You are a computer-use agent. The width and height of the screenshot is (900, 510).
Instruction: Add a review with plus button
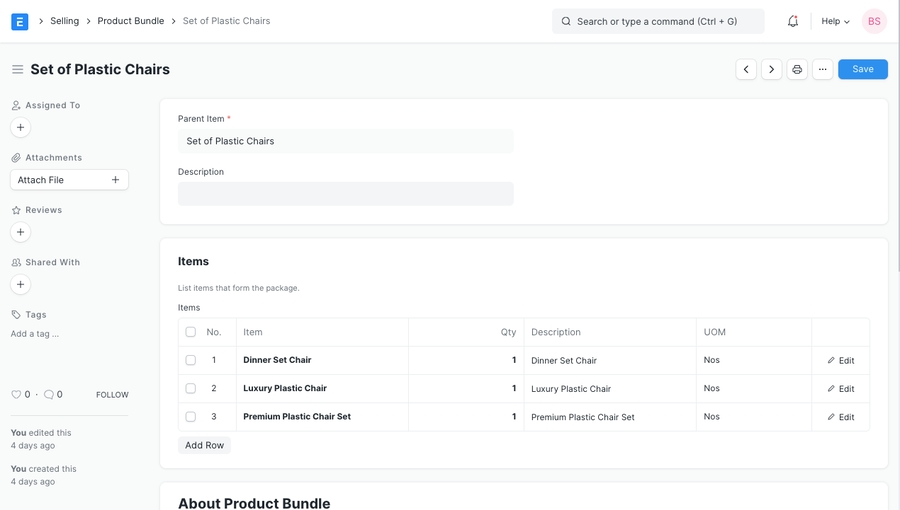click(x=21, y=232)
